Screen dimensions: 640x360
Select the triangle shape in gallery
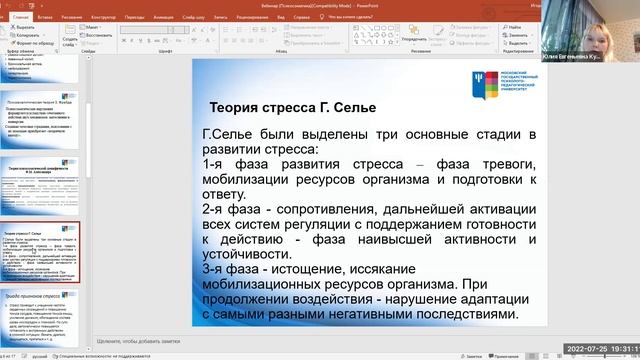(356, 35)
